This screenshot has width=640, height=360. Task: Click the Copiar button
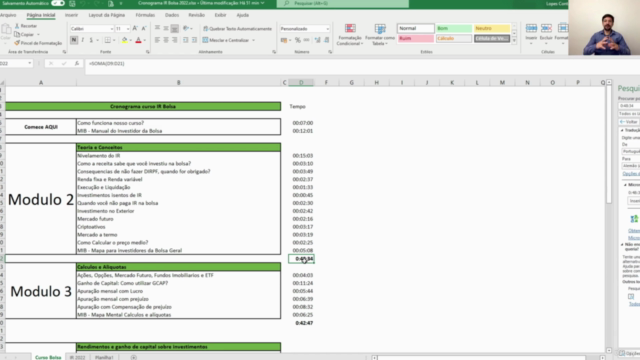pos(27,34)
